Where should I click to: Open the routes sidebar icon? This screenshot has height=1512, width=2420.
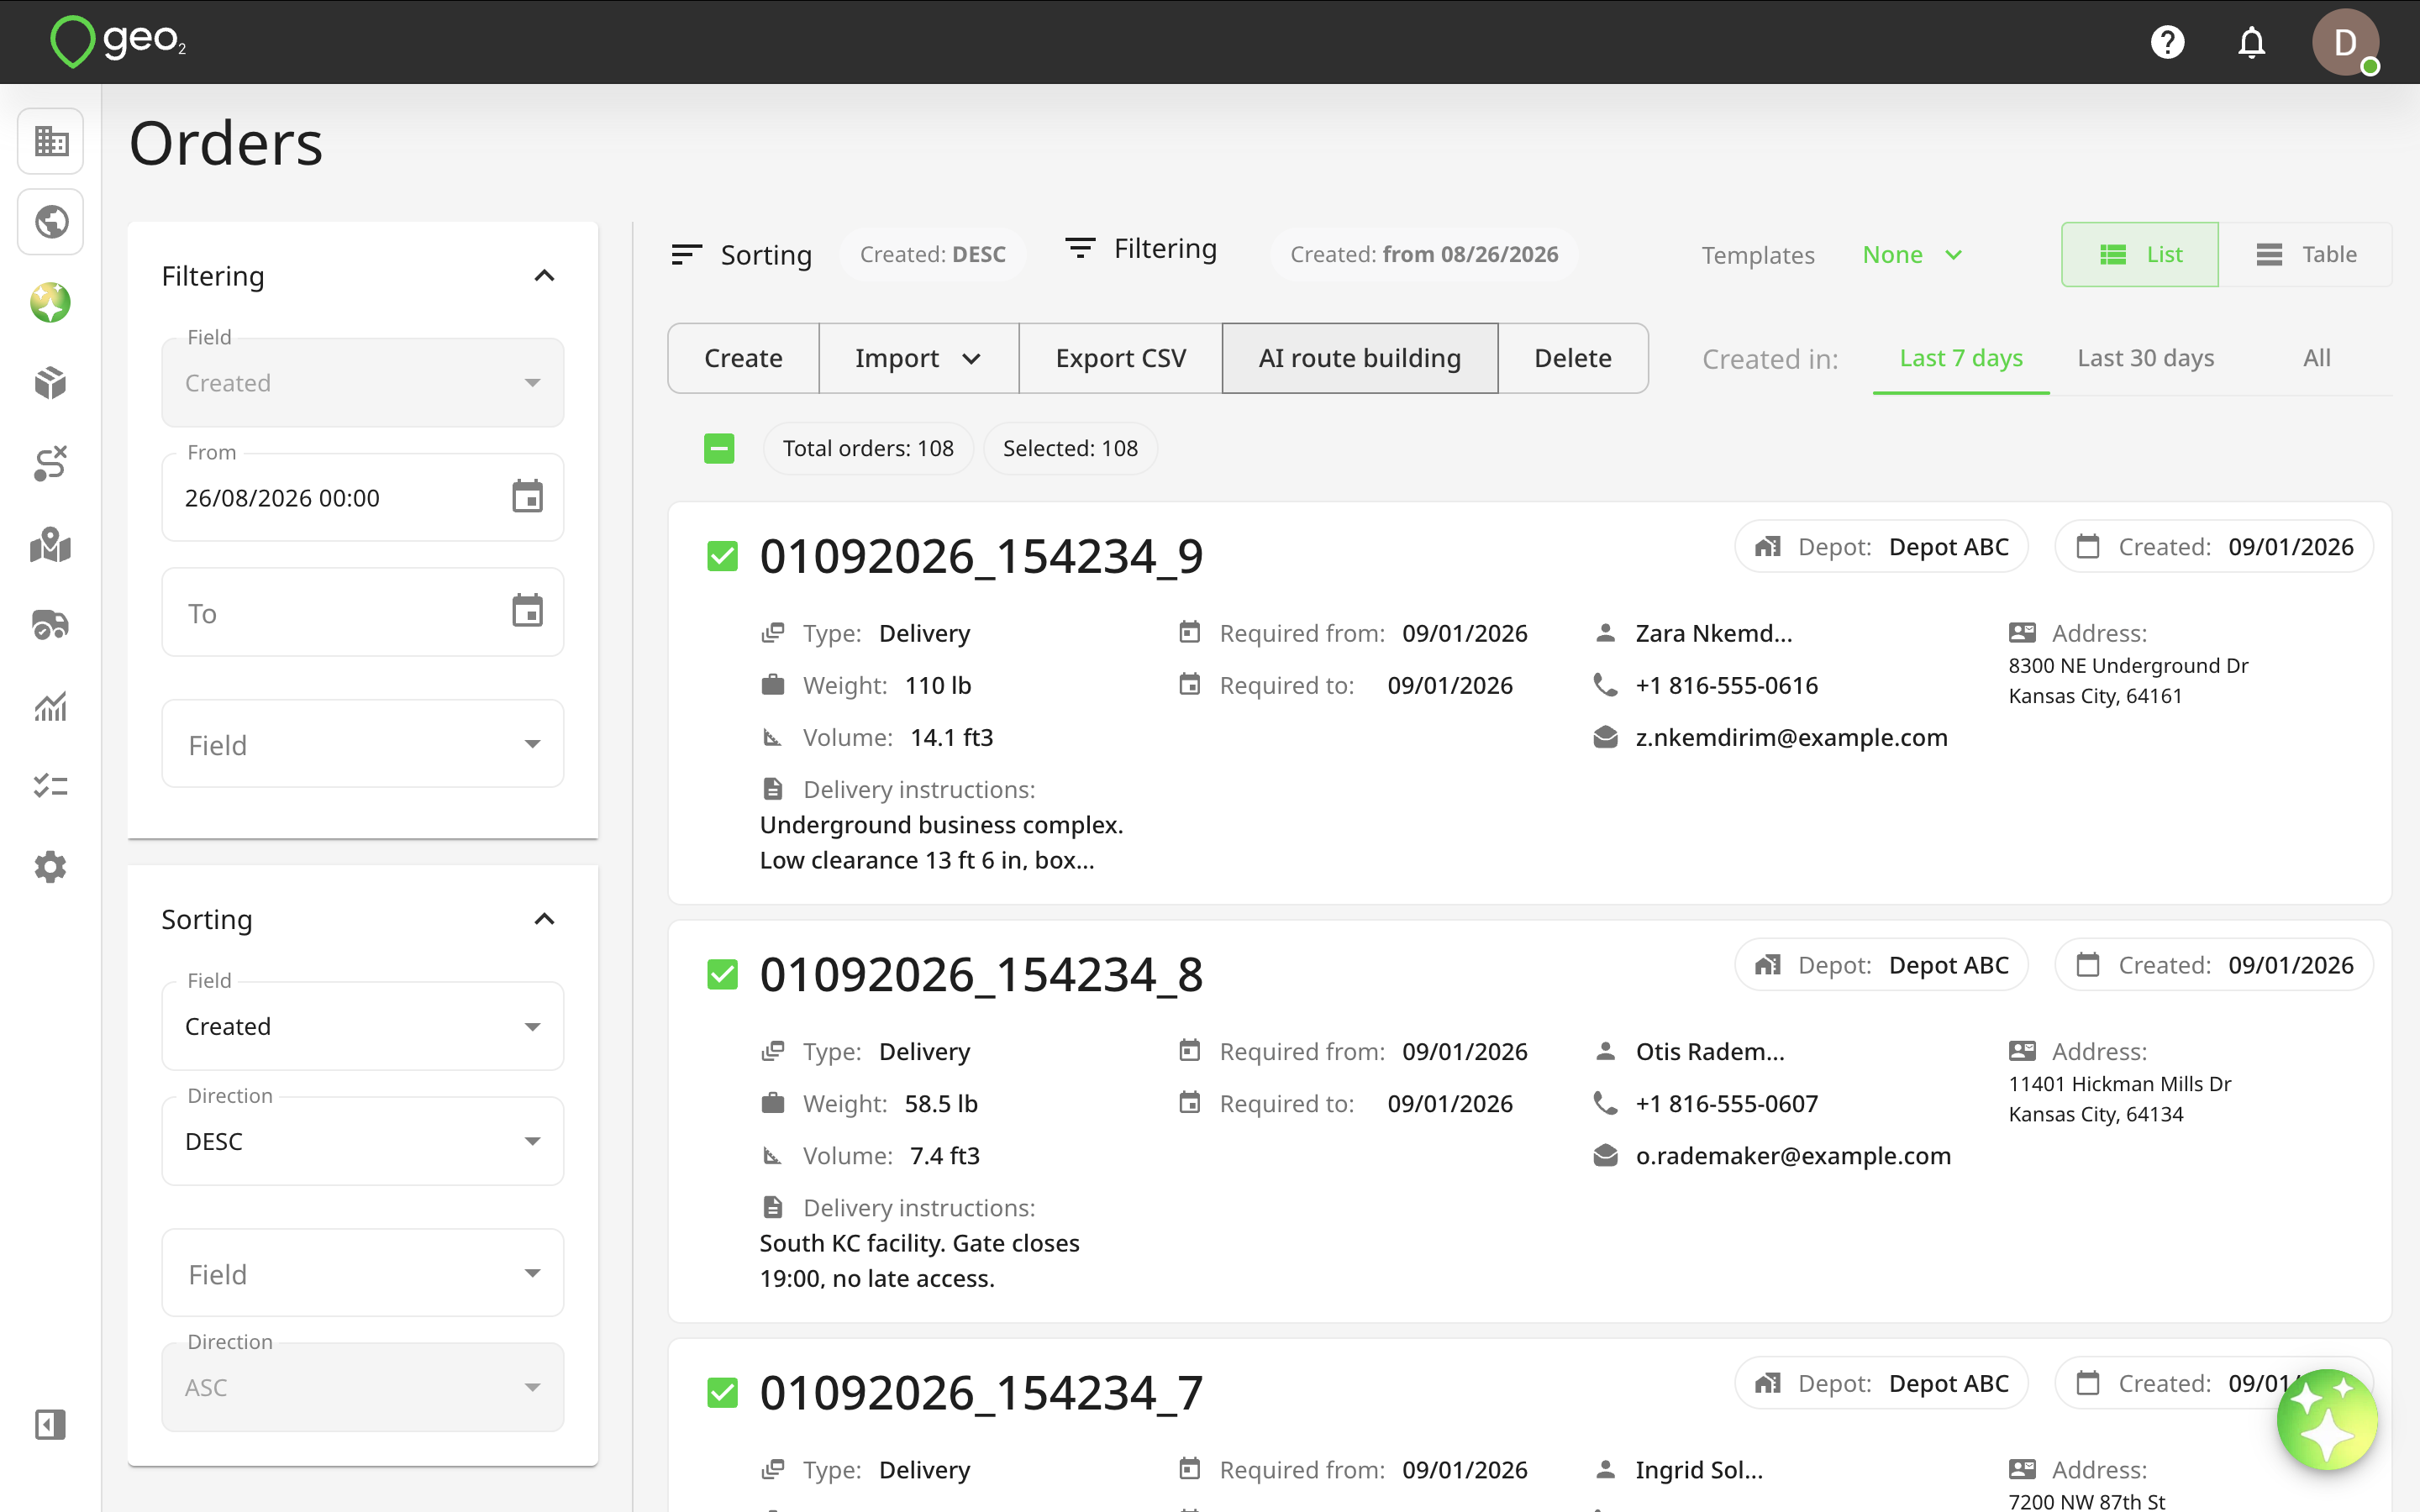pos(51,464)
